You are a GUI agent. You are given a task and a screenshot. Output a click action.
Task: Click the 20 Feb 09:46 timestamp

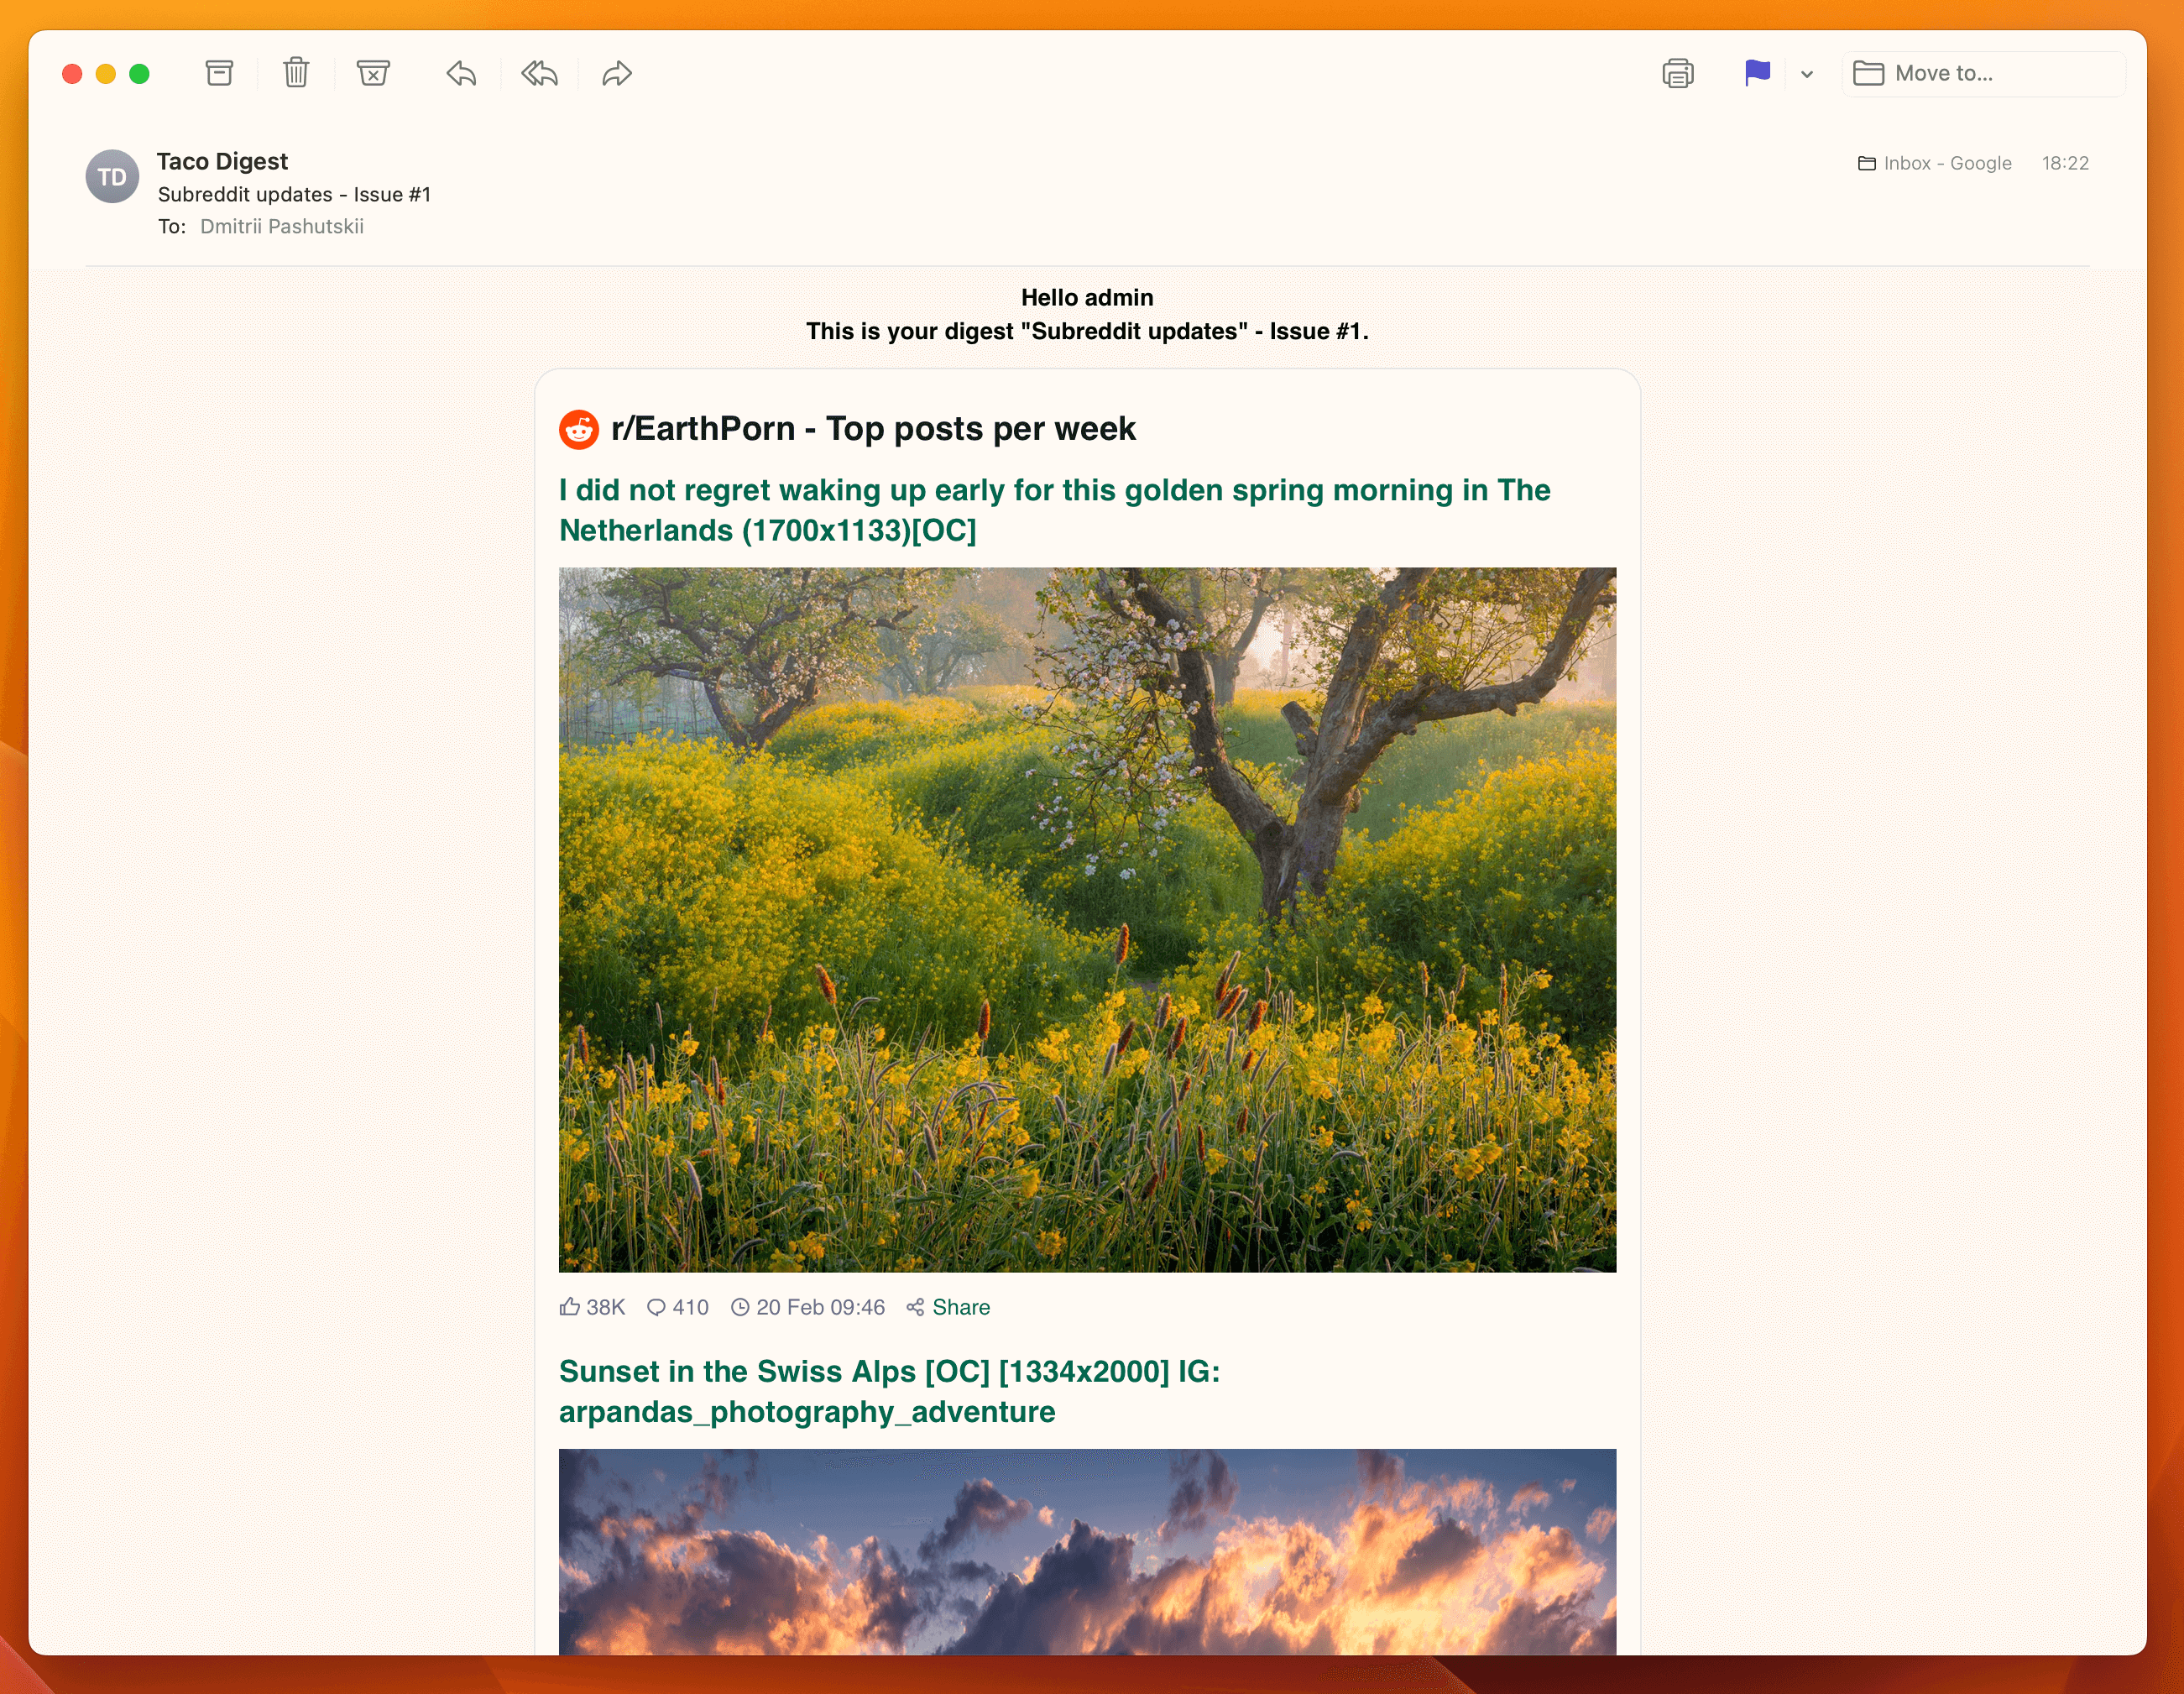click(x=820, y=1307)
